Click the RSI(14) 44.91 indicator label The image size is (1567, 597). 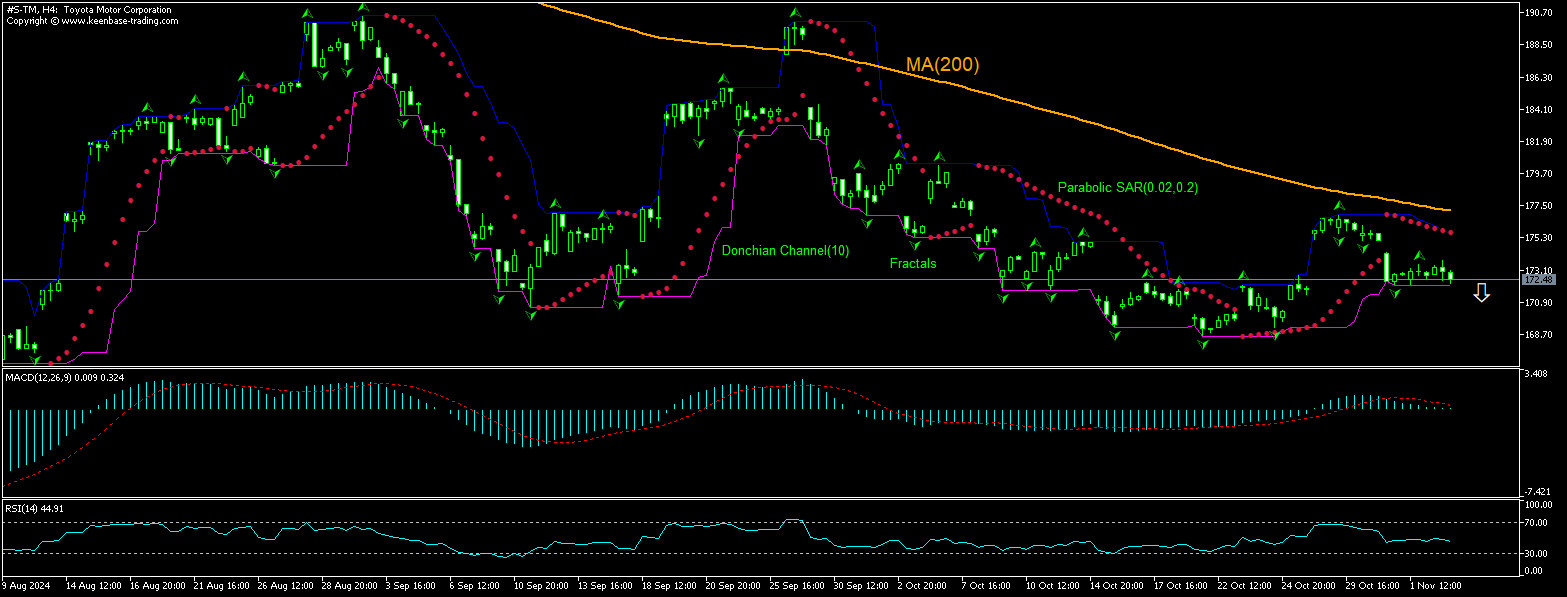pos(35,508)
